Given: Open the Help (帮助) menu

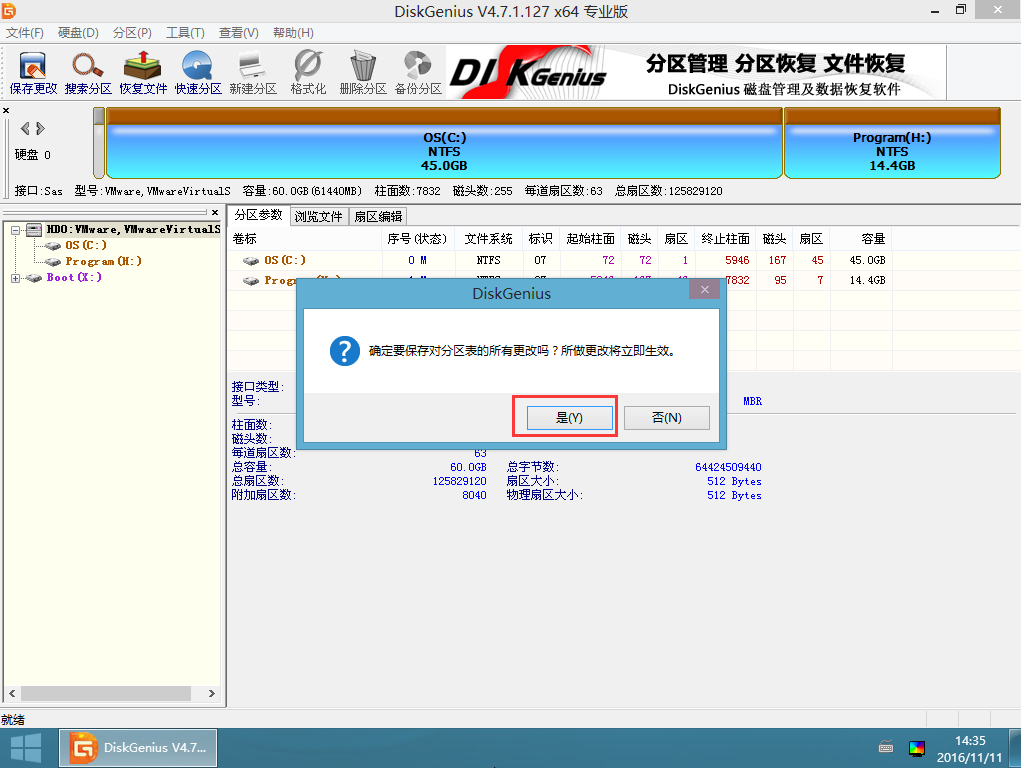Looking at the screenshot, I should pyautogui.click(x=293, y=33).
